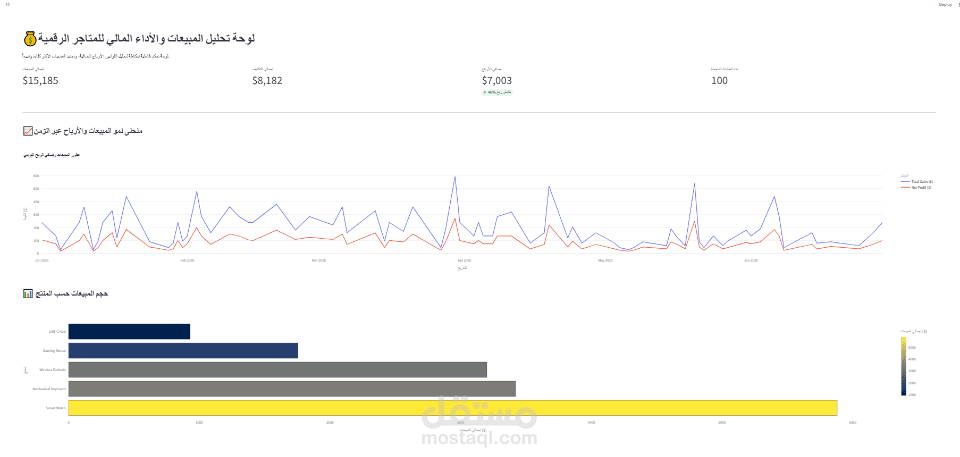
Task: Click the 100 transactions count value
Action: [719, 80]
